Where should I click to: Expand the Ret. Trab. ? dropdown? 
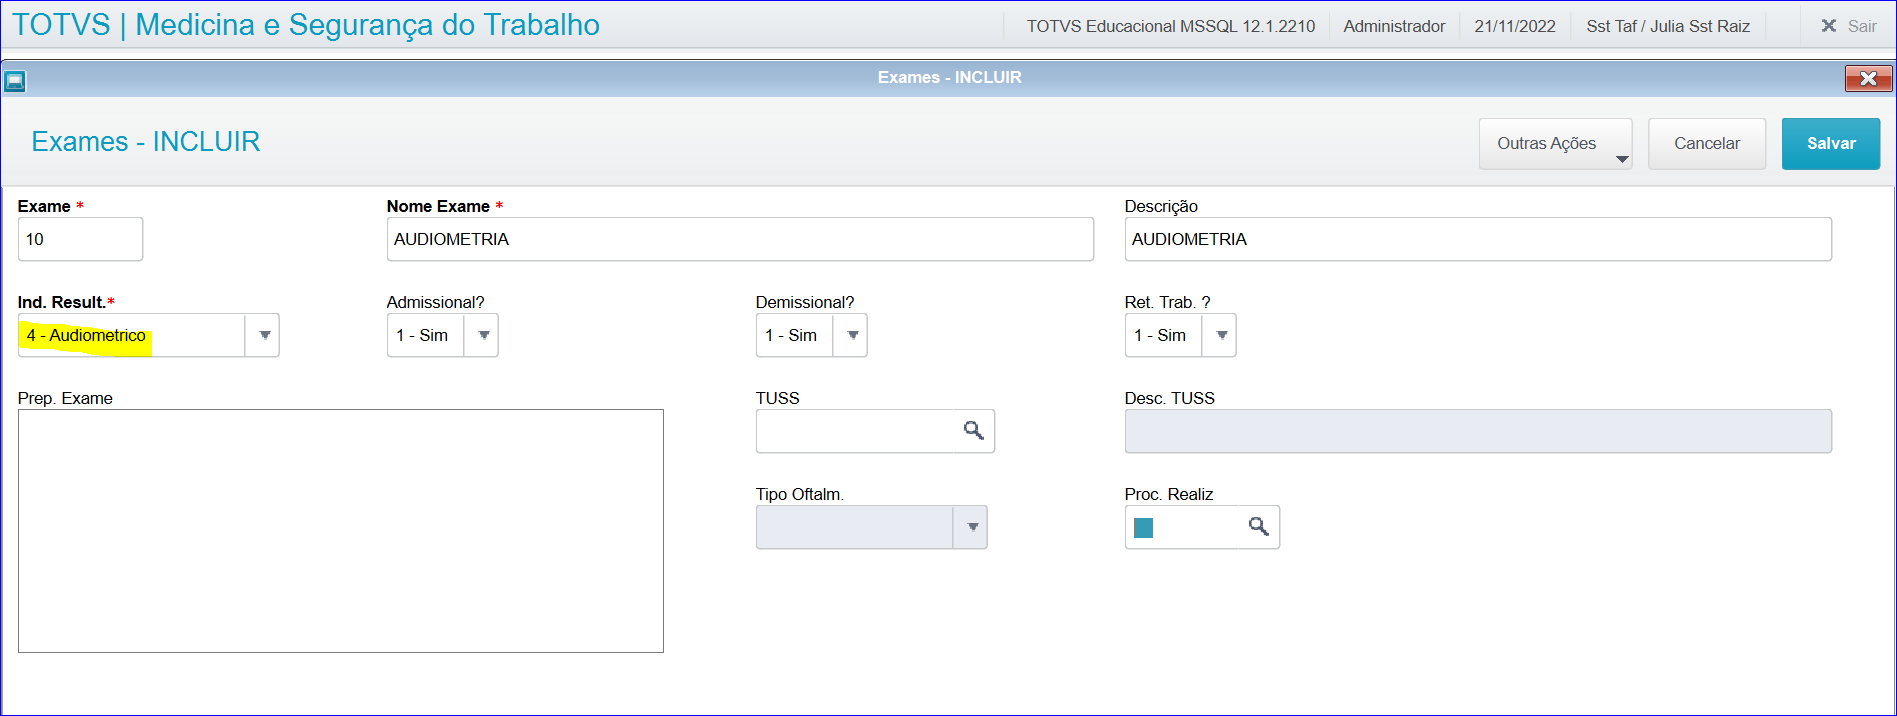tap(1221, 335)
